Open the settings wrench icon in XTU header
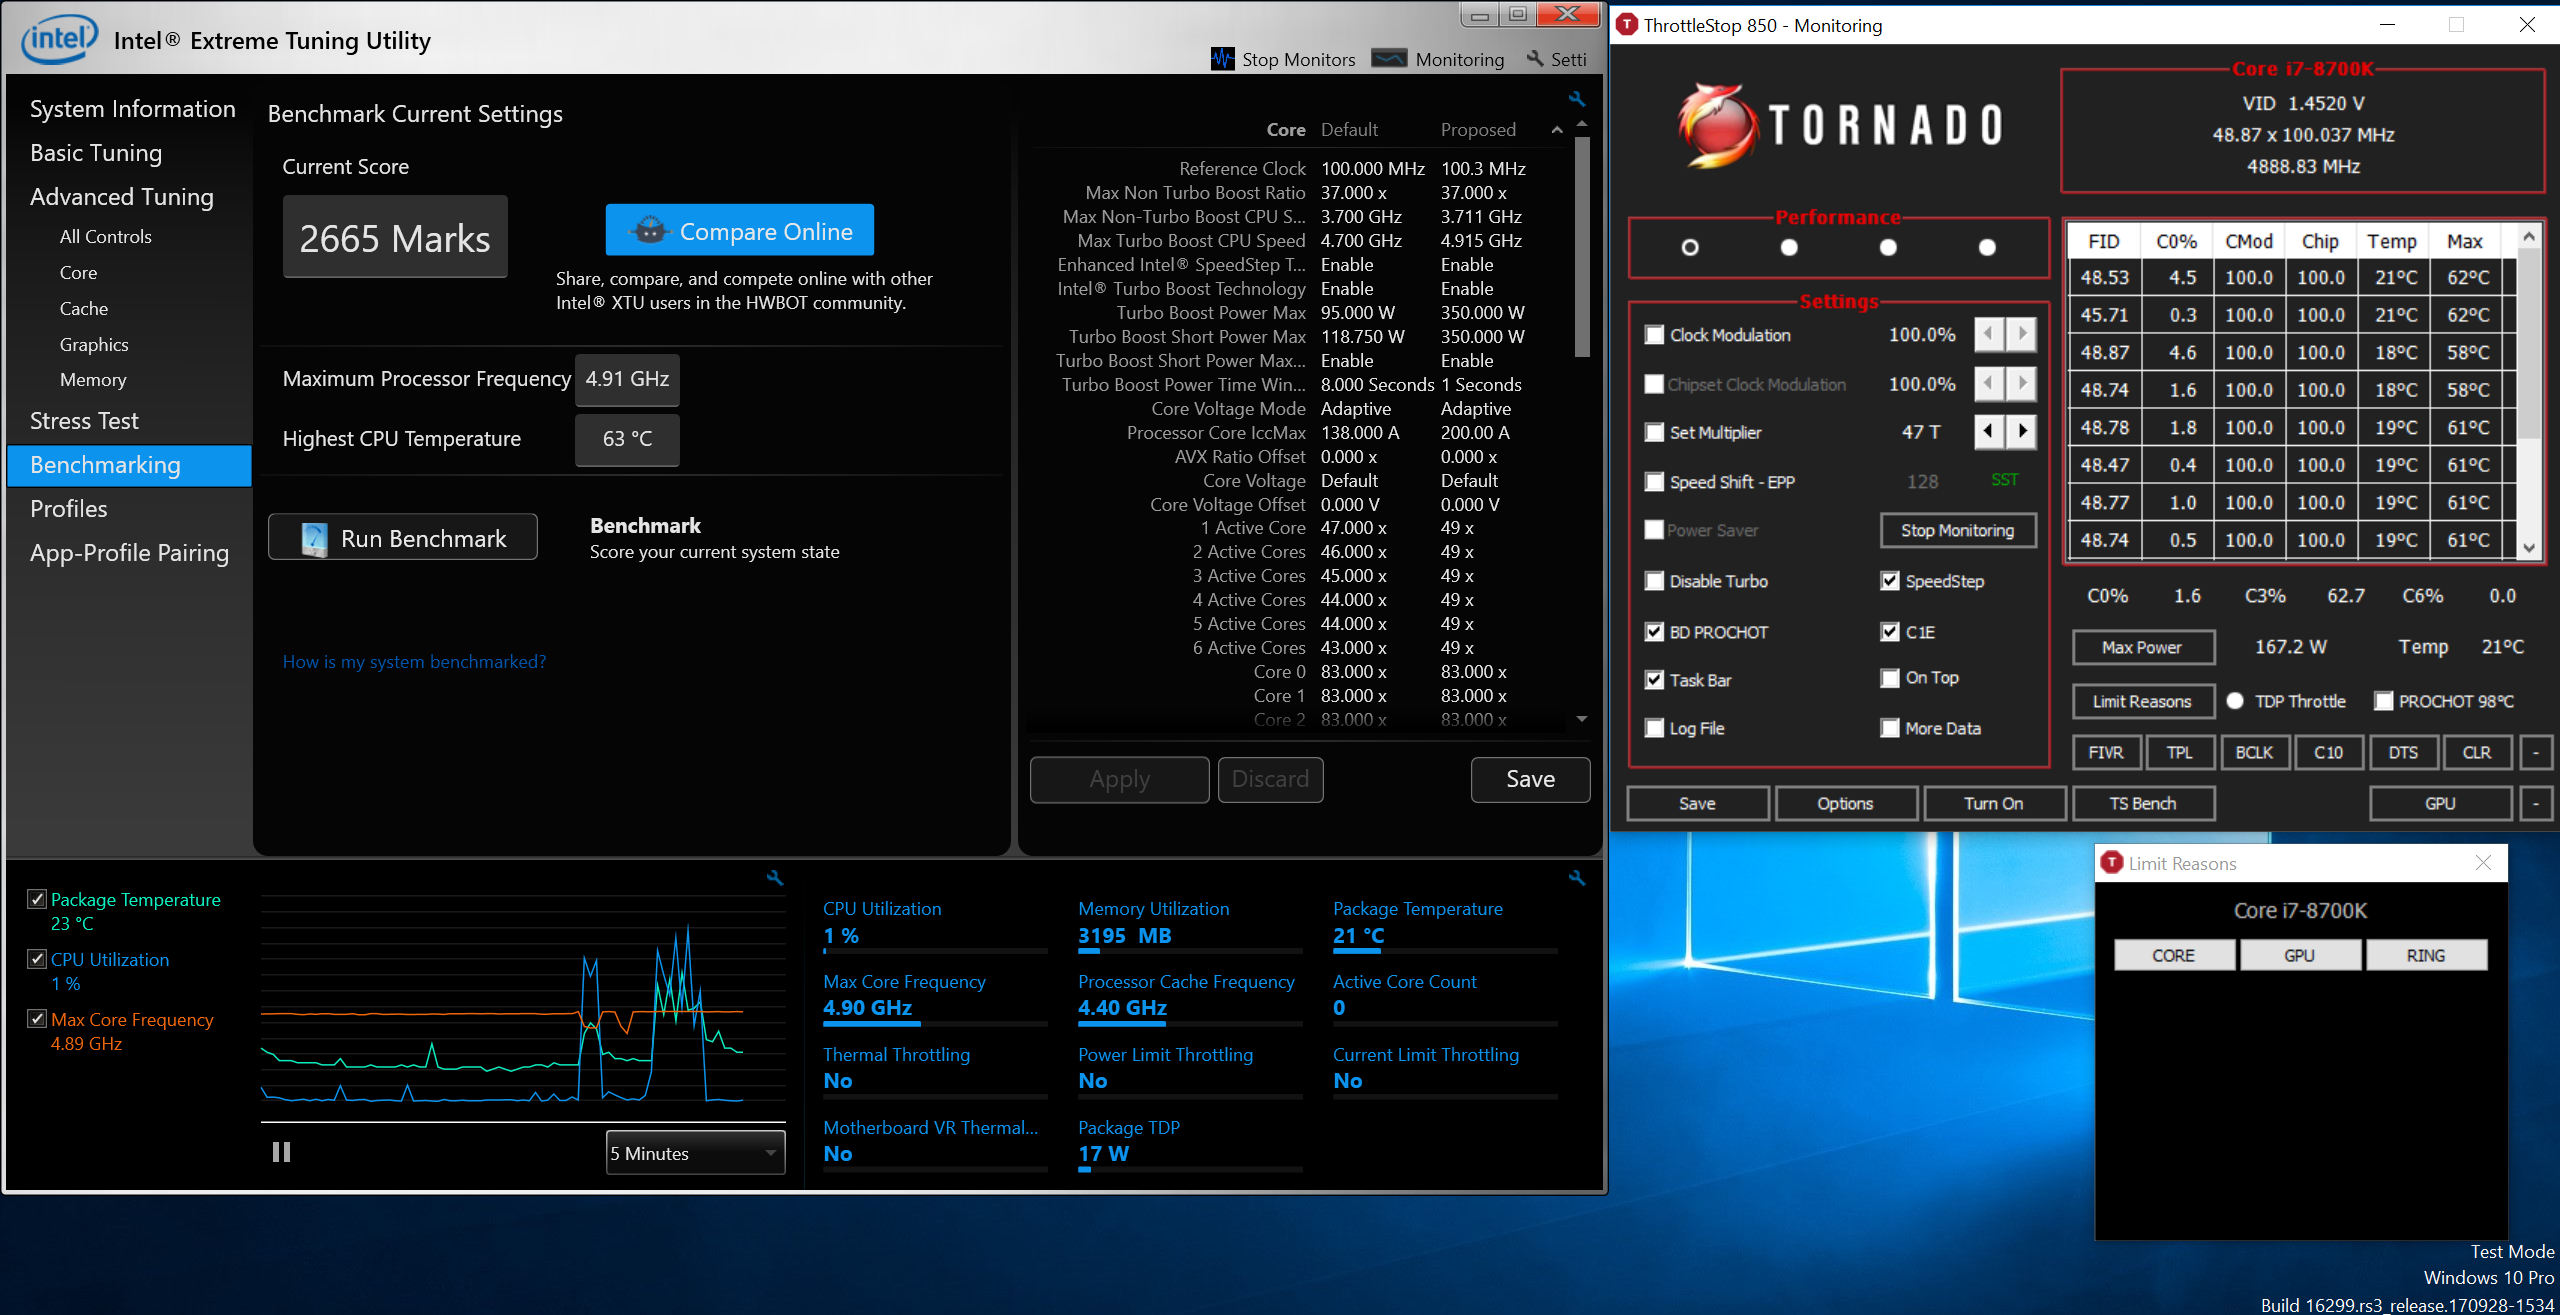 1536,59
